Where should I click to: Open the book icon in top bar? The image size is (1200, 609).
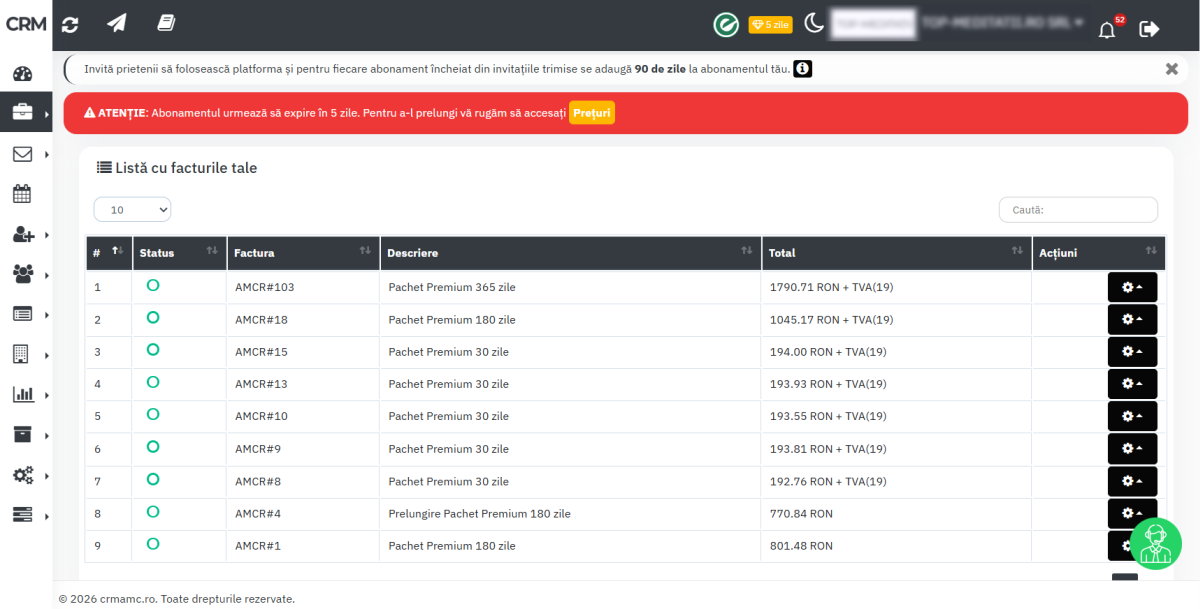166,24
